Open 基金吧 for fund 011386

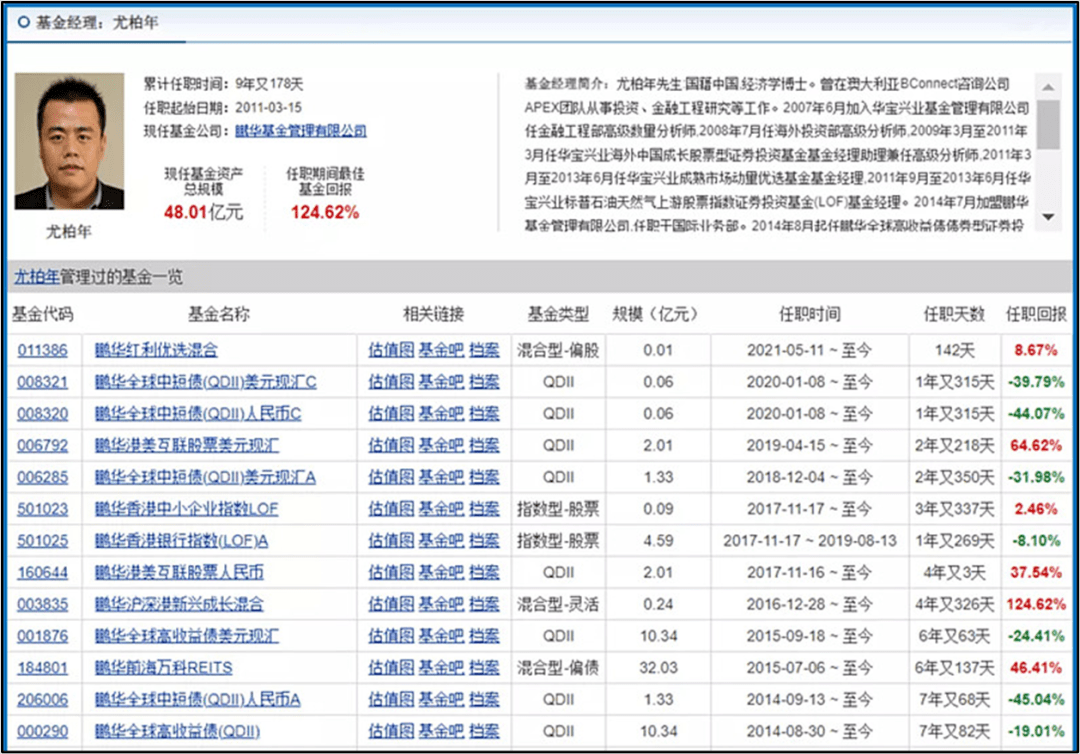[x=442, y=350]
